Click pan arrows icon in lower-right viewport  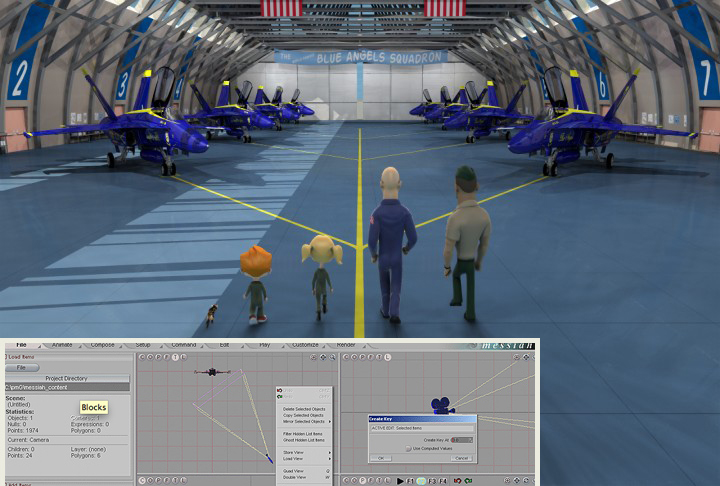click(x=517, y=481)
